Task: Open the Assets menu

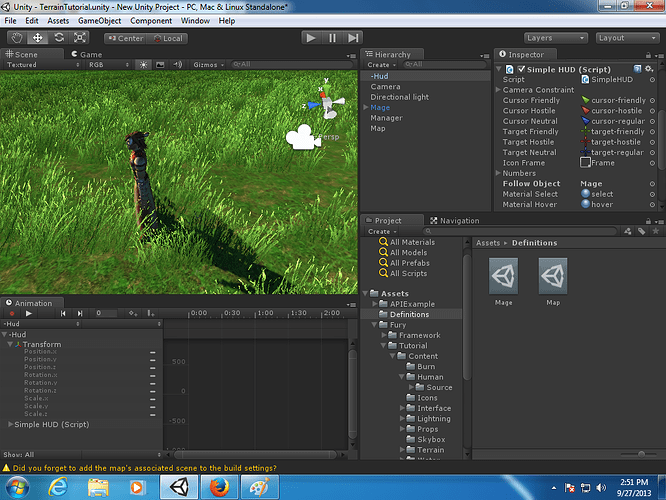Action: tap(58, 21)
